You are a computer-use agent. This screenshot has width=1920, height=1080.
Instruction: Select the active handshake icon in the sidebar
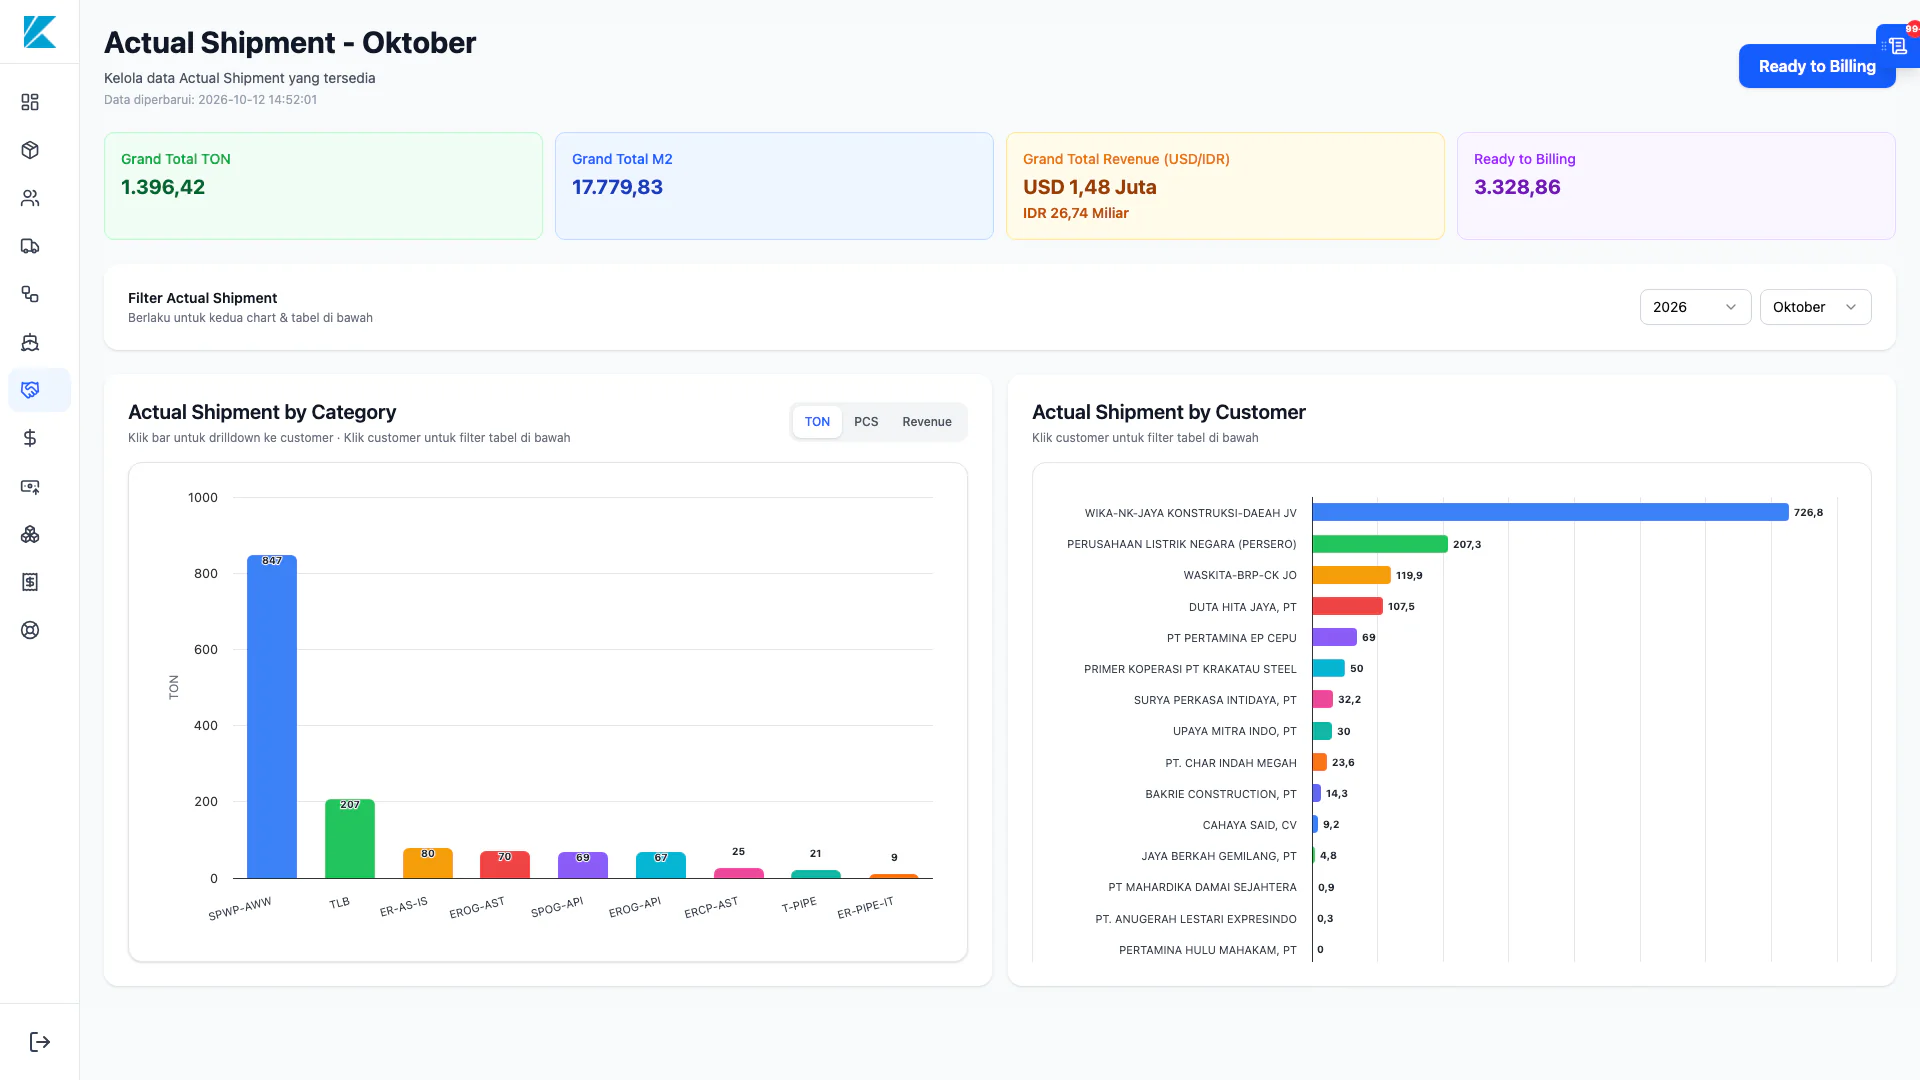30,390
